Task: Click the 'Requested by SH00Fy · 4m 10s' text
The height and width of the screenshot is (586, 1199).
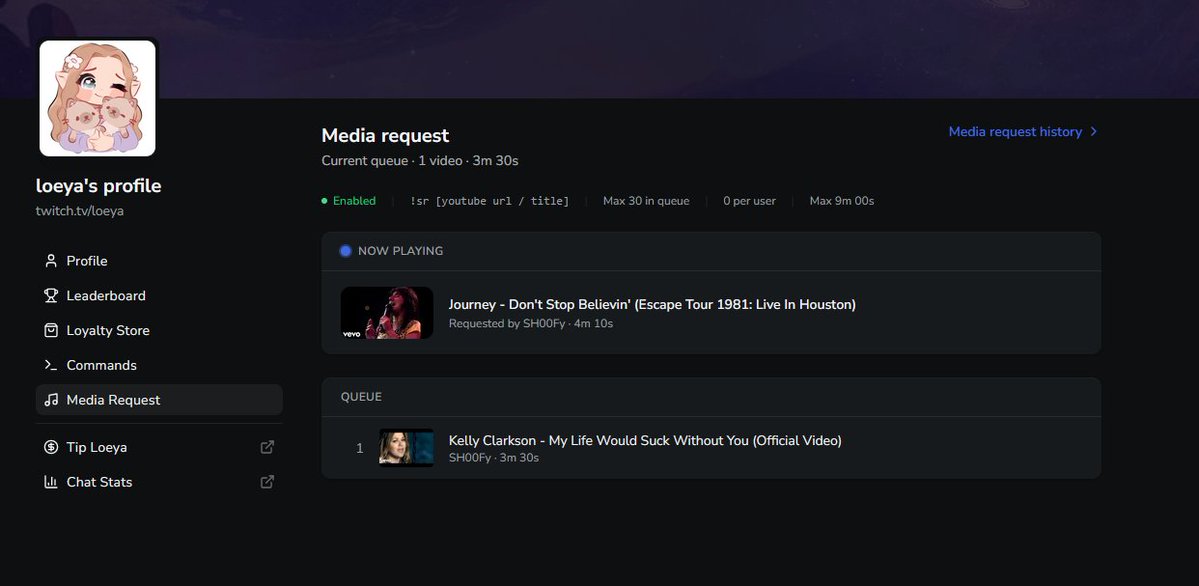Action: click(x=531, y=324)
